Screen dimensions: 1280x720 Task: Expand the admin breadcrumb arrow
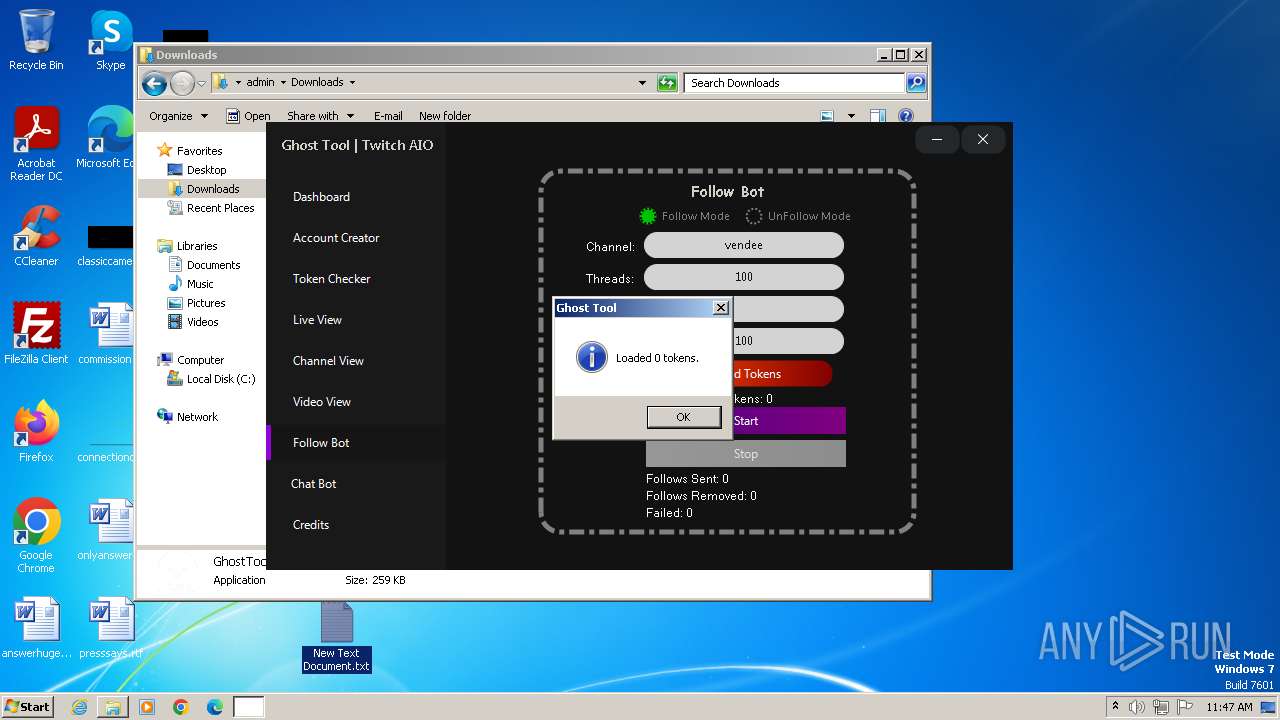(x=282, y=83)
